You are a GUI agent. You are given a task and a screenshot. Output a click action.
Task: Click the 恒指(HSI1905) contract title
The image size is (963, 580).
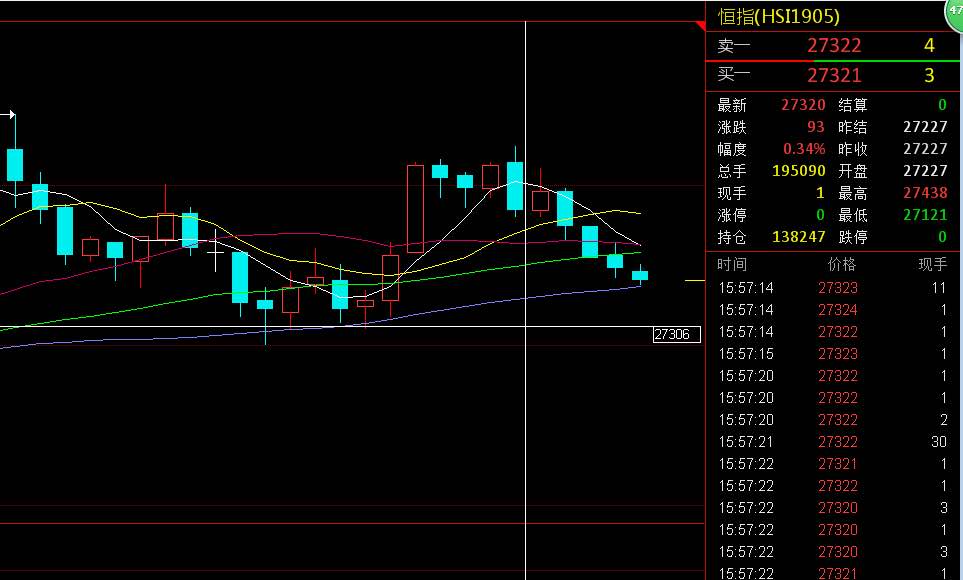click(778, 16)
